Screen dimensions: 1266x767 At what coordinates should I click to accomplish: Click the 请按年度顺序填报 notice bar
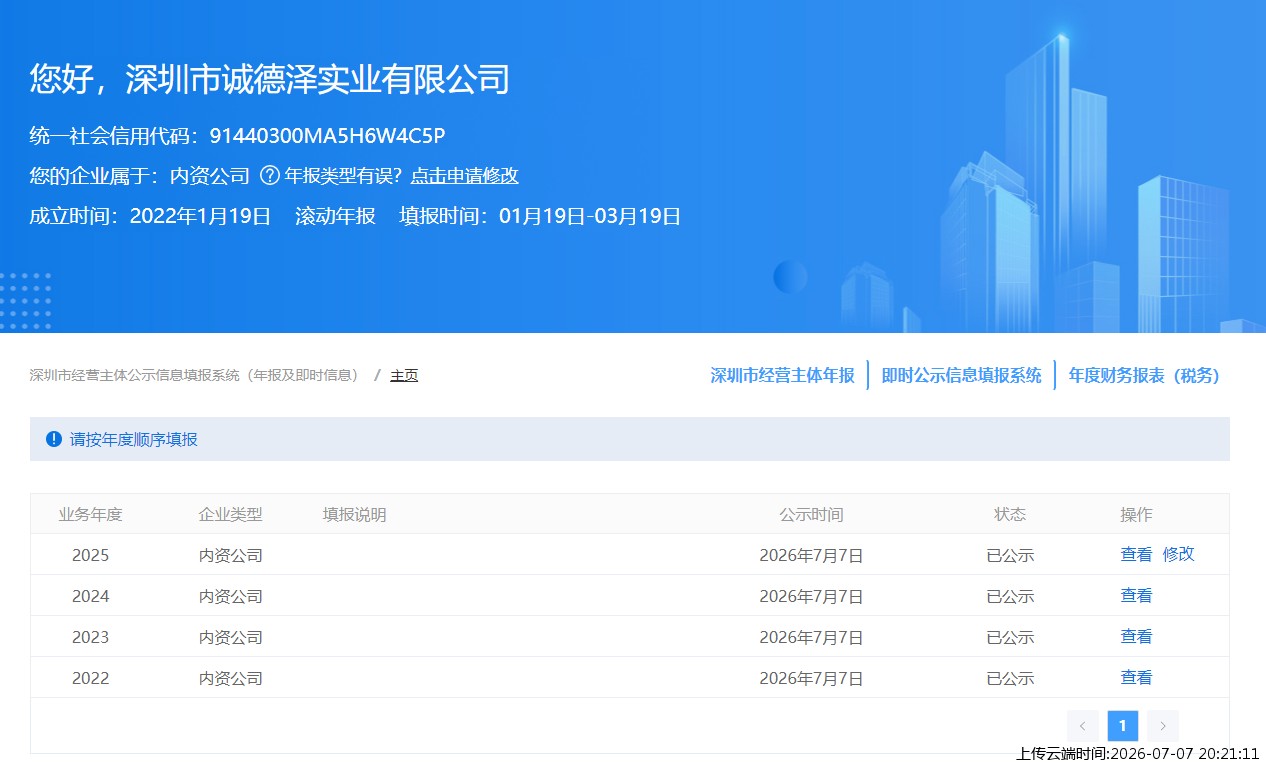pyautogui.click(x=630, y=439)
